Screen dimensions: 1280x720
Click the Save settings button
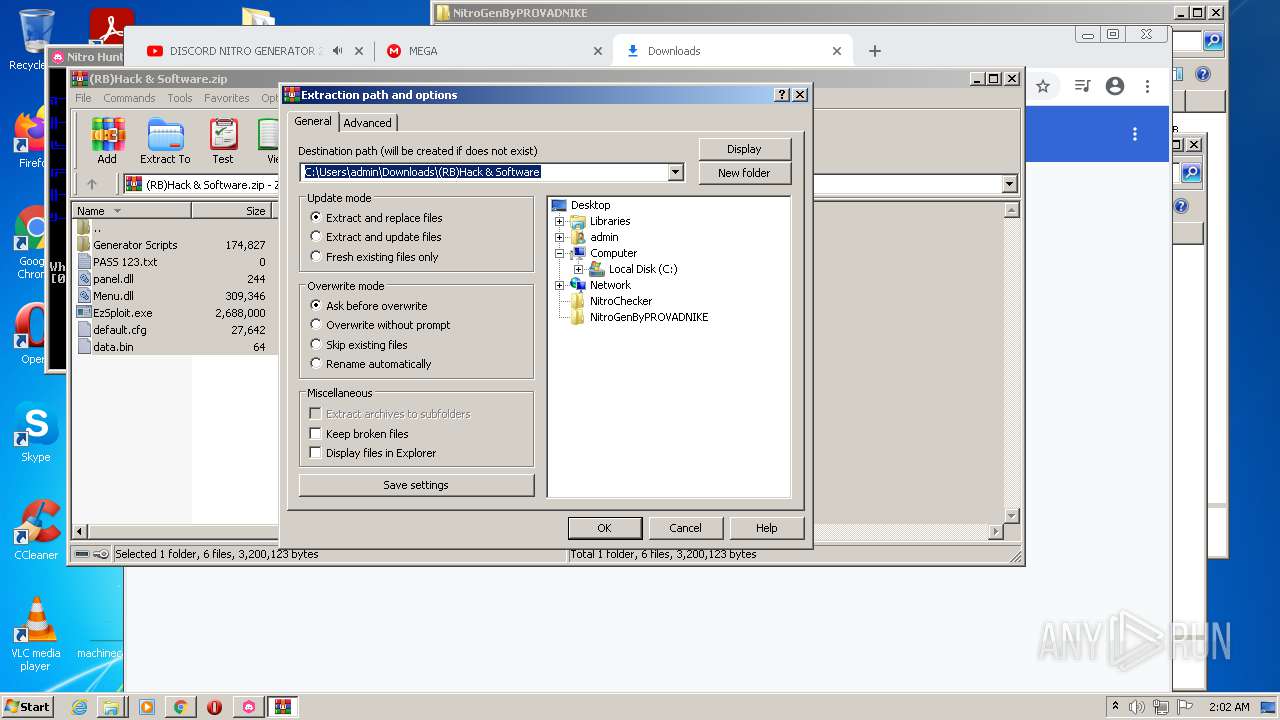tap(416, 485)
